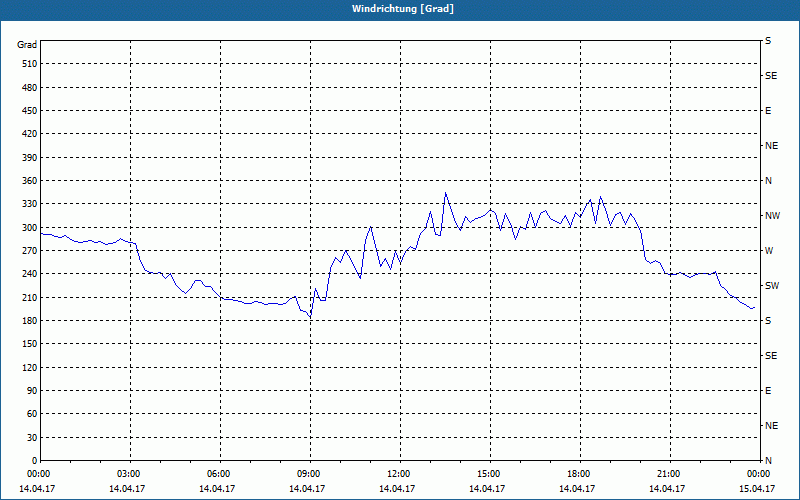The image size is (800, 500).
Task: Click the SW compass label
Action: tap(772, 286)
